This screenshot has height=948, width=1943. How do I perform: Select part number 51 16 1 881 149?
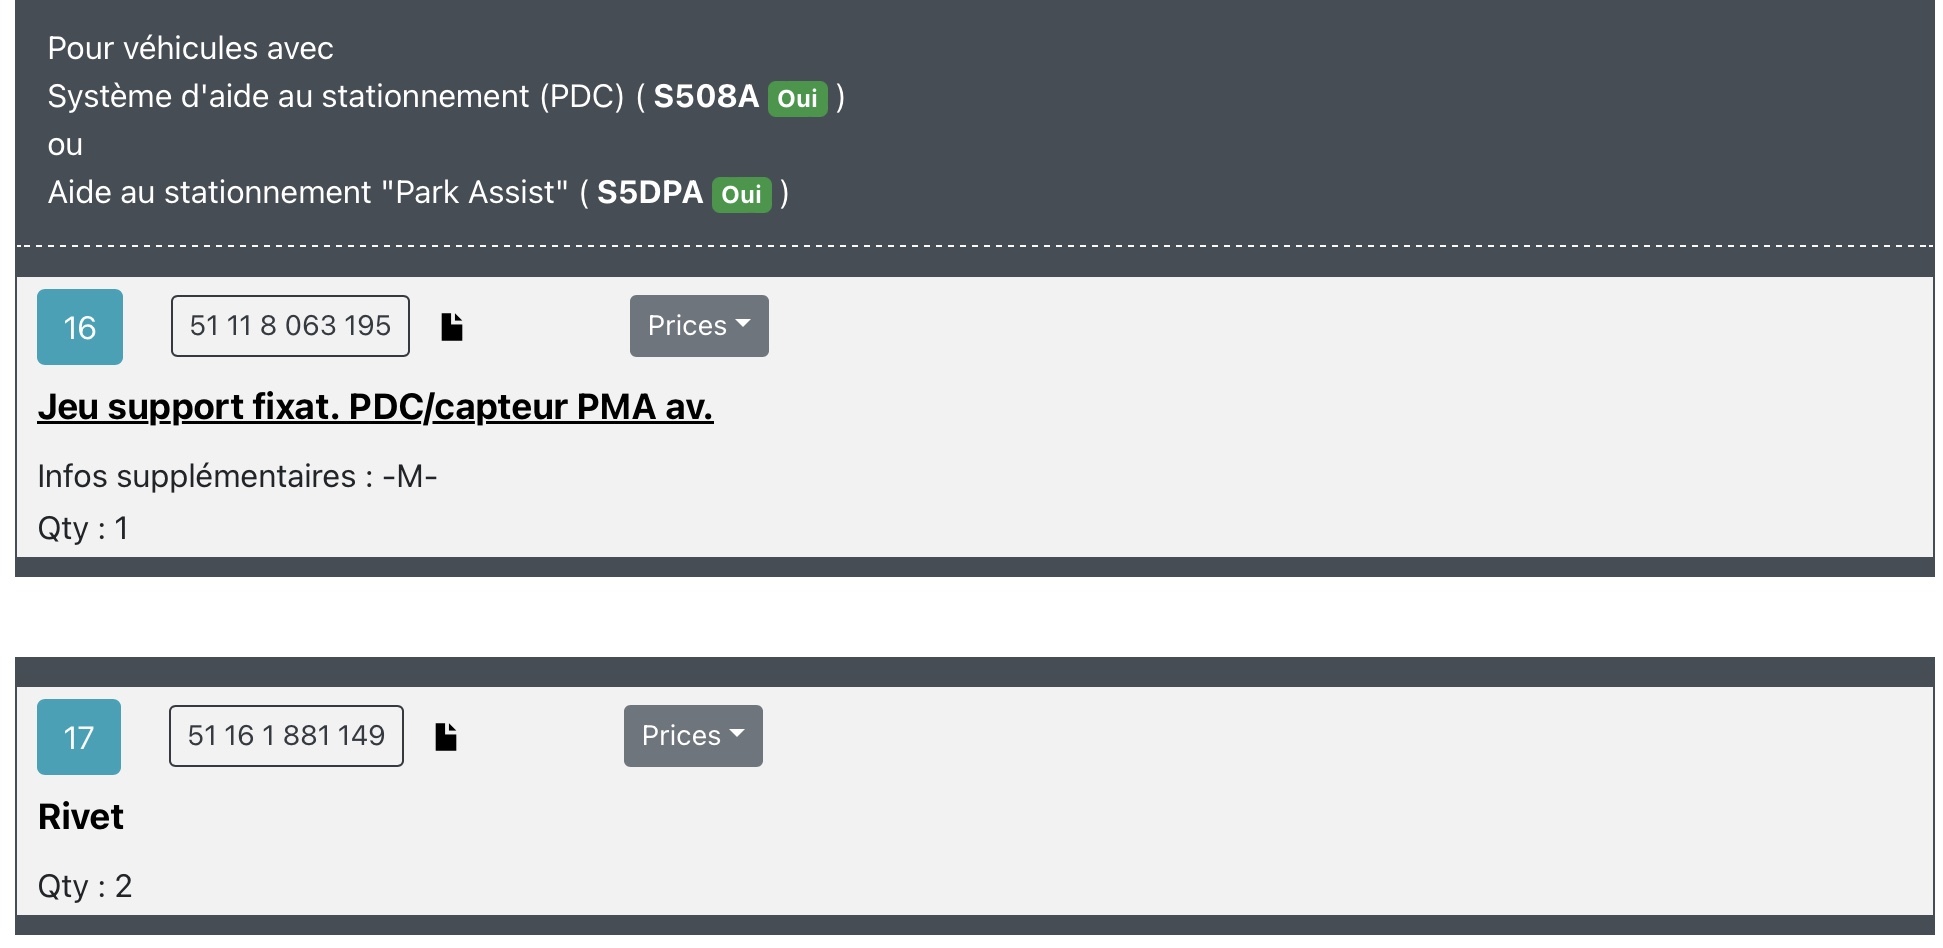286,736
